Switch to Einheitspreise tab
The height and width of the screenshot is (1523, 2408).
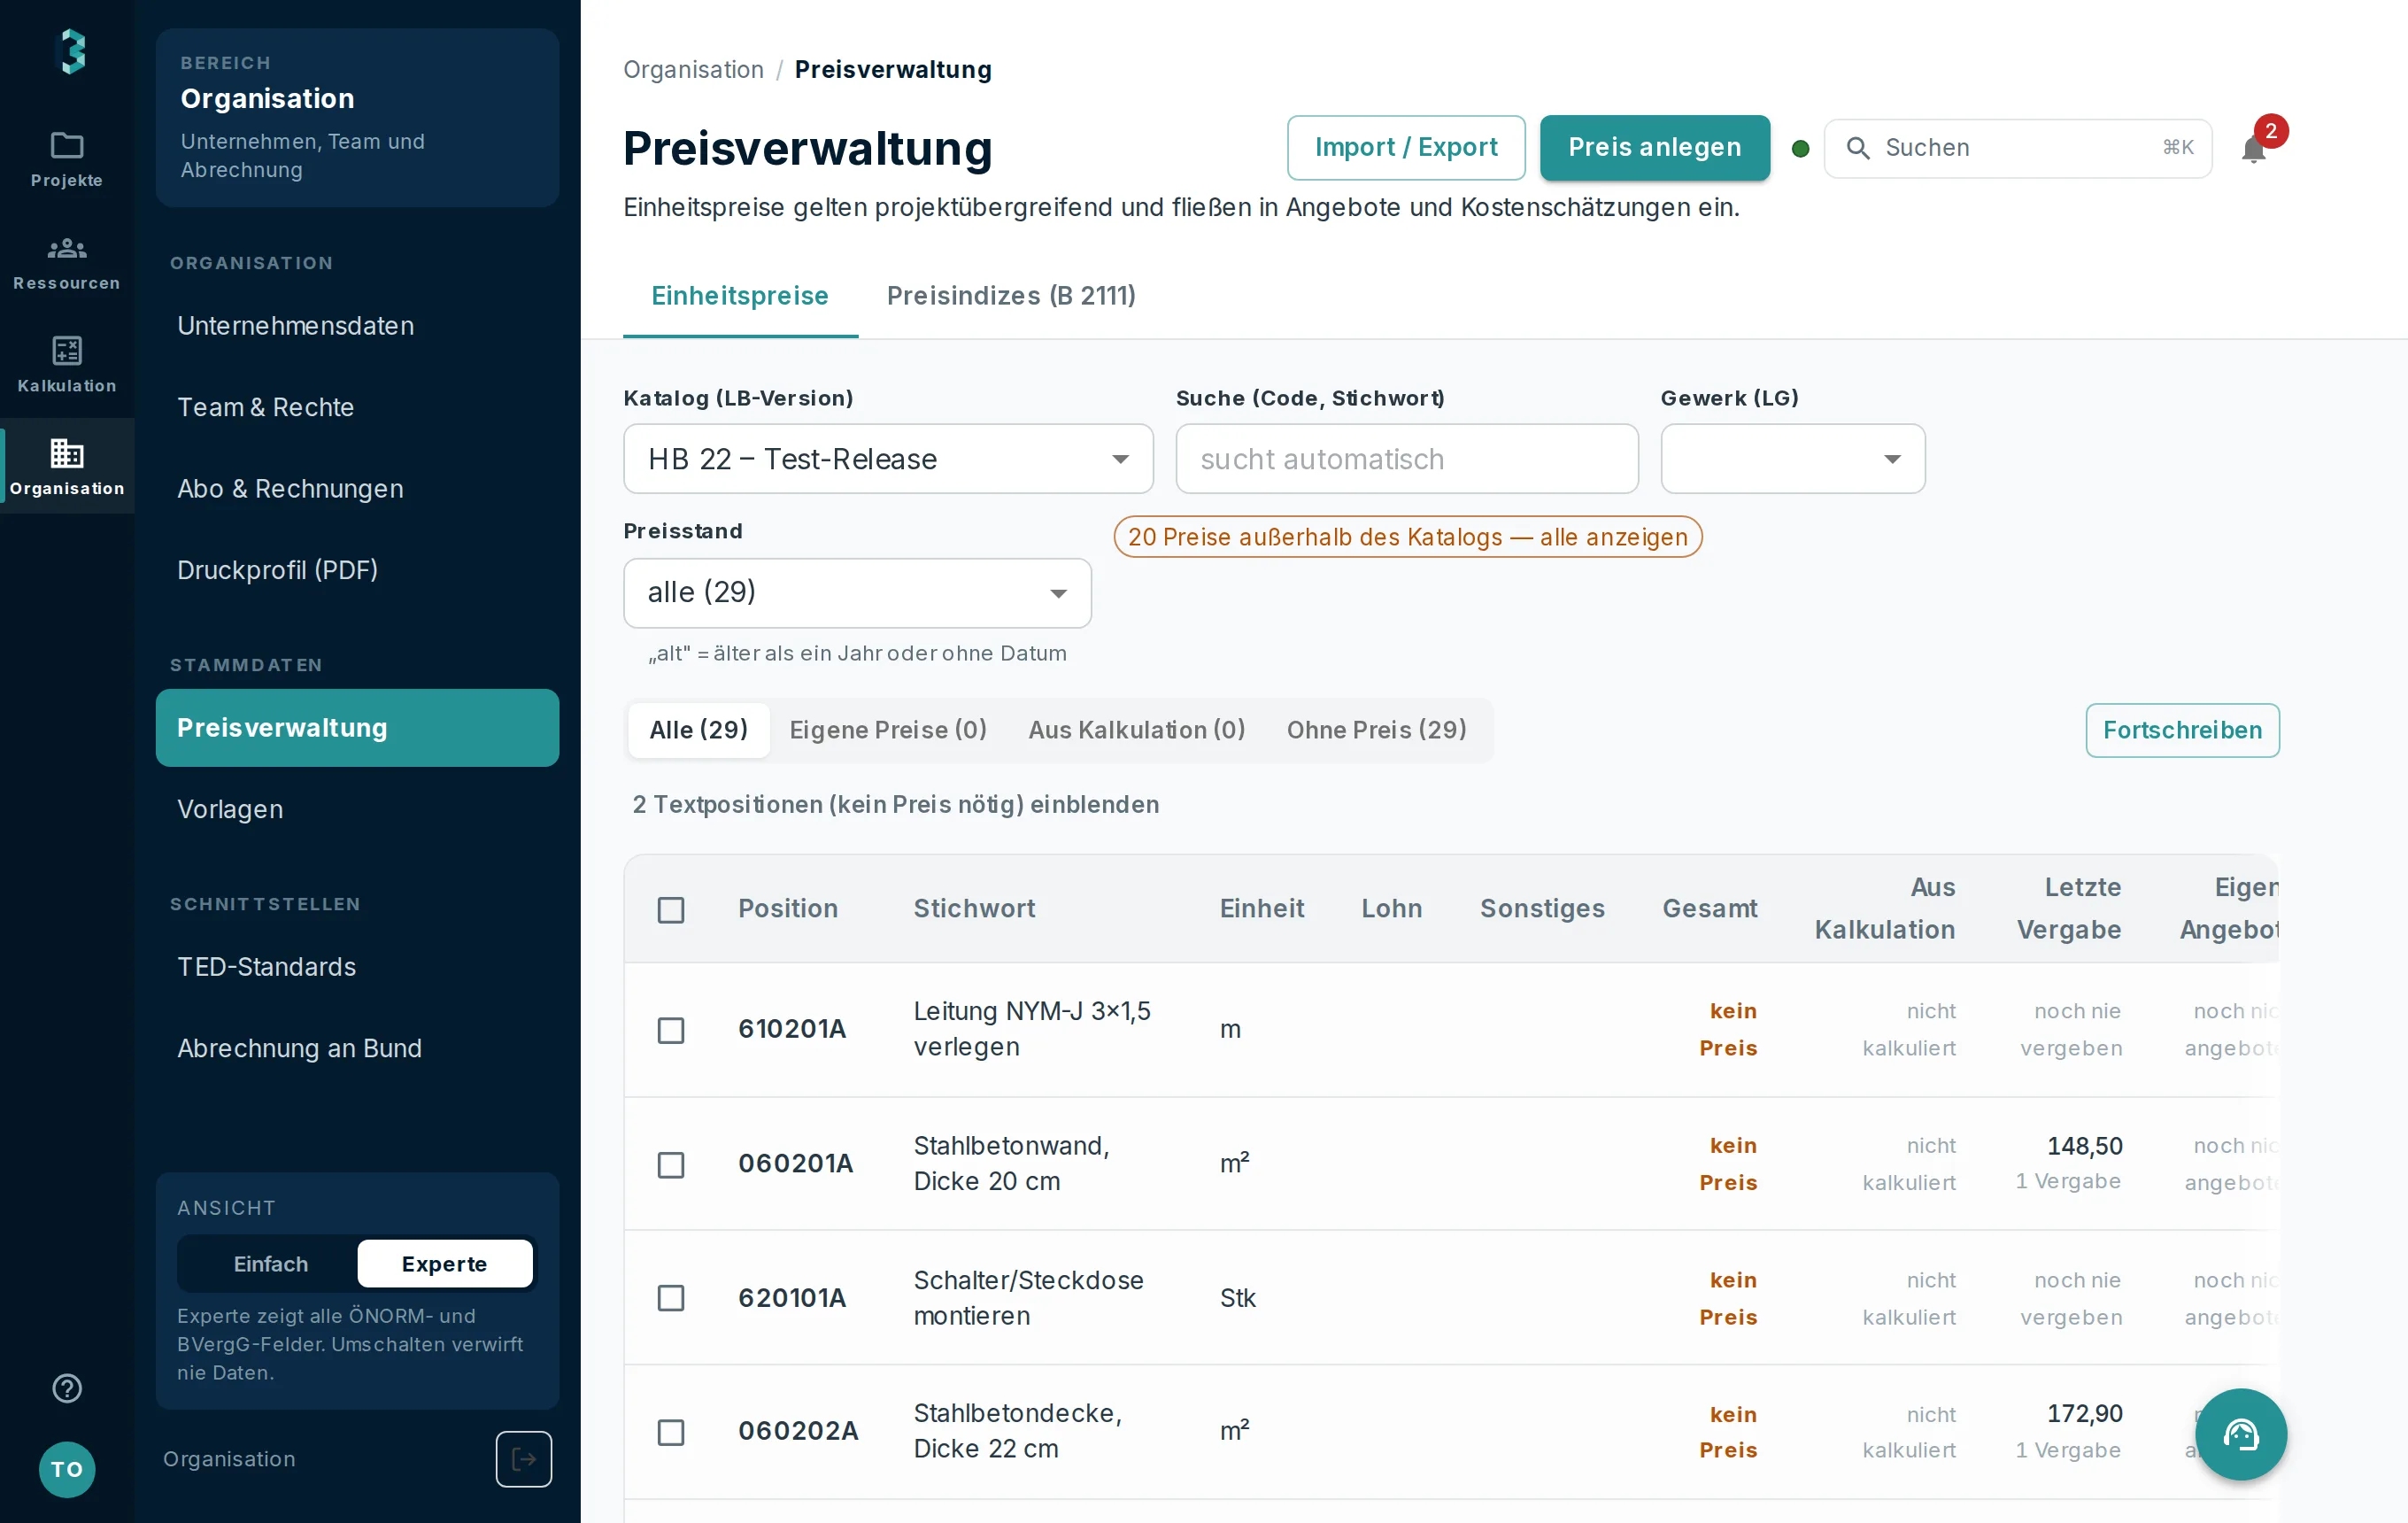pyautogui.click(x=740, y=296)
